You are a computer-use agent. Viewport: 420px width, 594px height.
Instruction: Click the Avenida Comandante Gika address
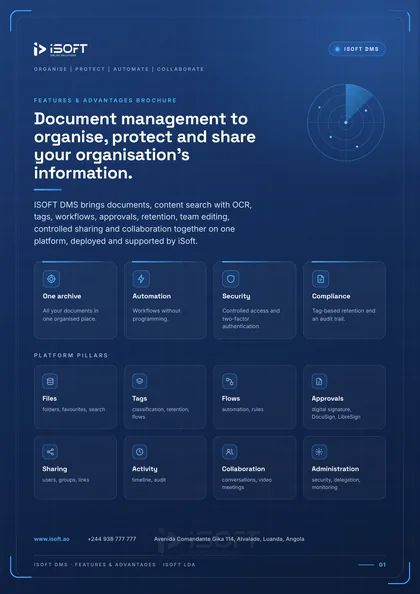tap(229, 539)
